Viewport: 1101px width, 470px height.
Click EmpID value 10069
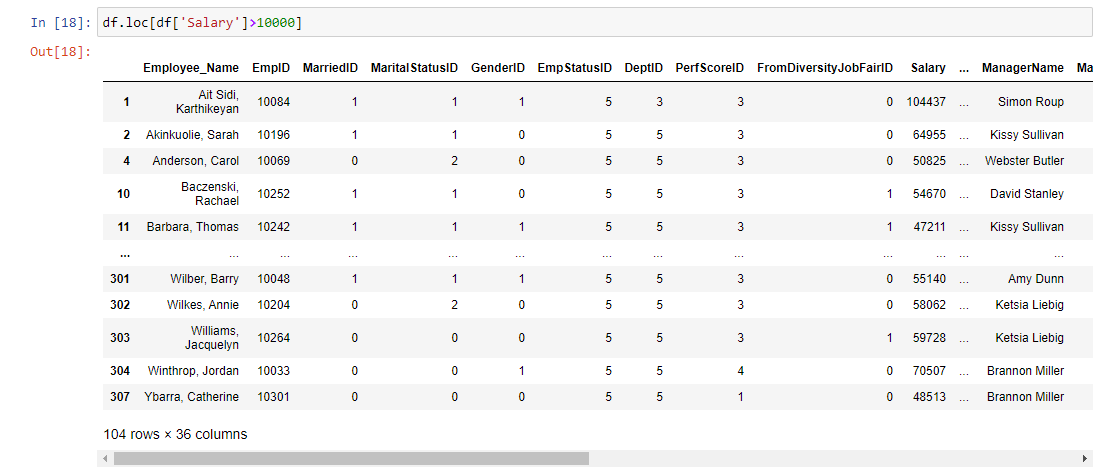click(x=274, y=161)
